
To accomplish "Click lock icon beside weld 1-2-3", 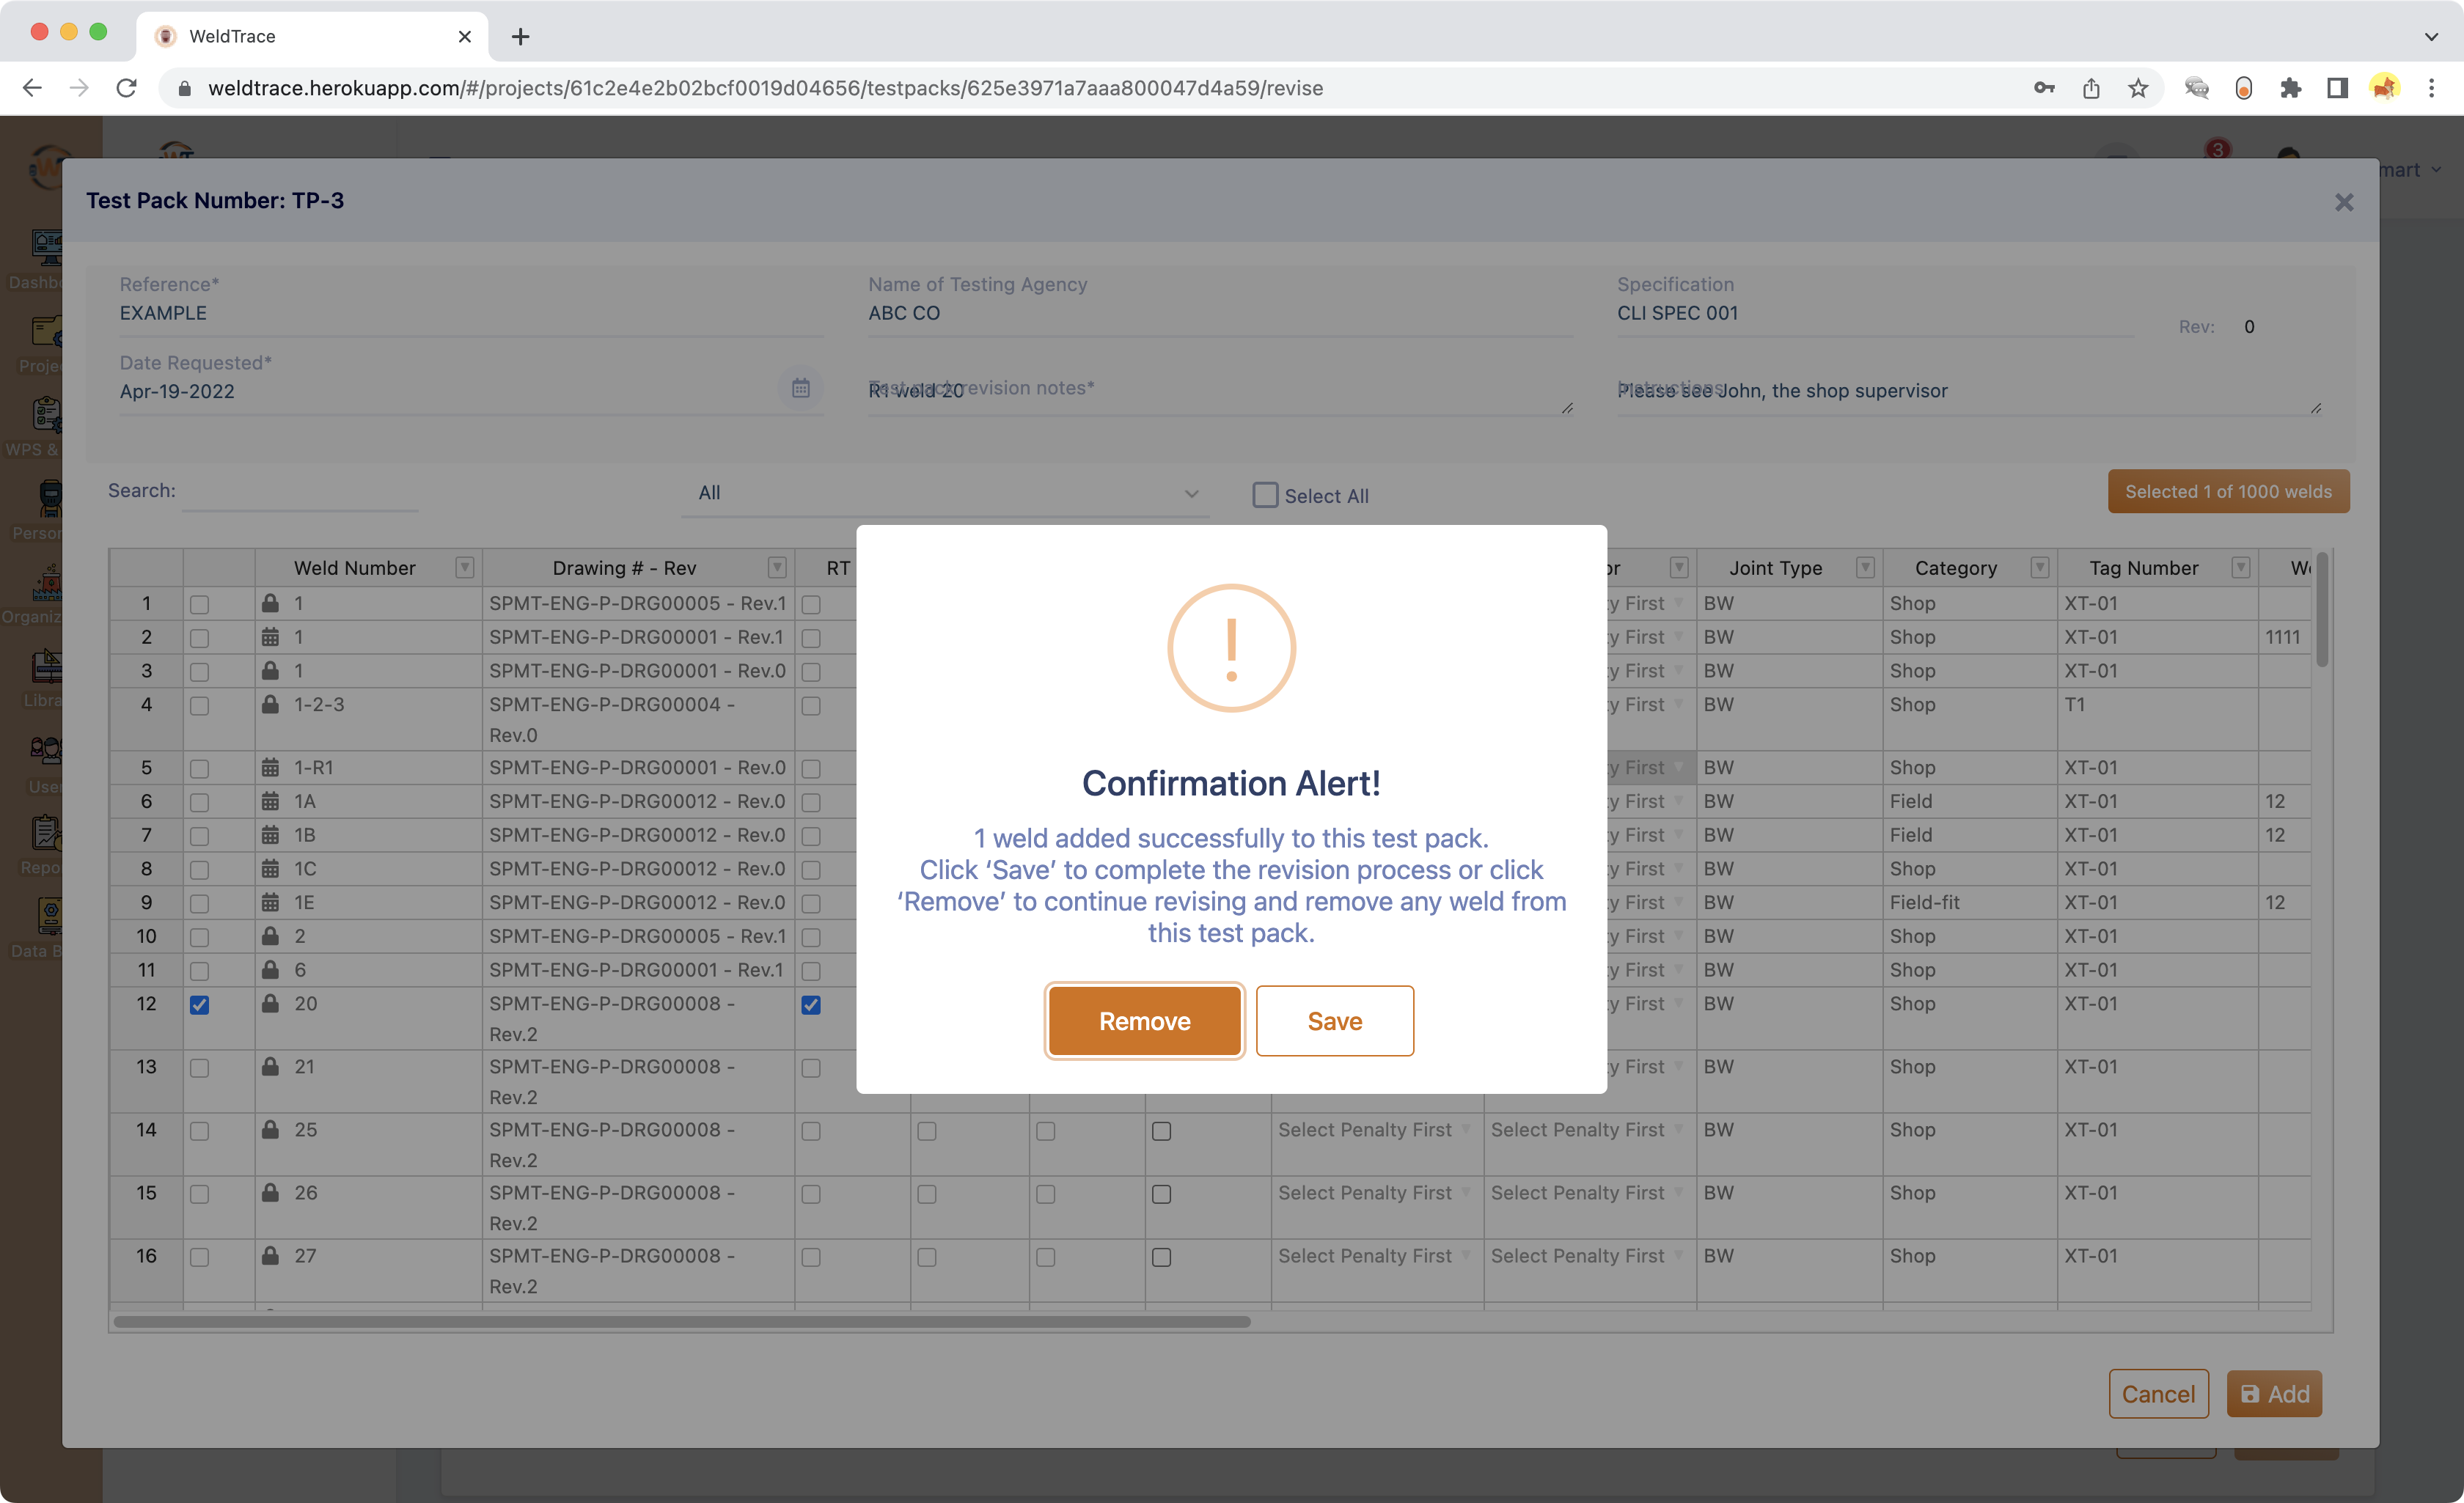I will [x=270, y=704].
